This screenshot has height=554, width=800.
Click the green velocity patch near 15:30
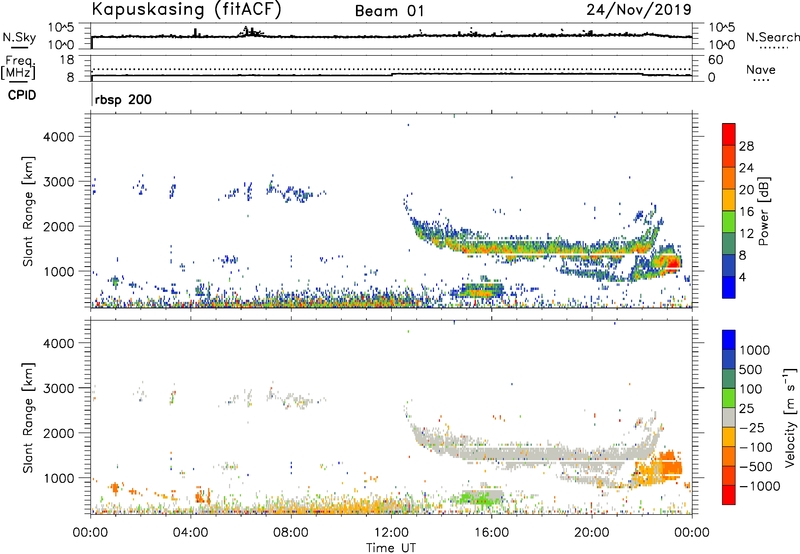click(480, 497)
